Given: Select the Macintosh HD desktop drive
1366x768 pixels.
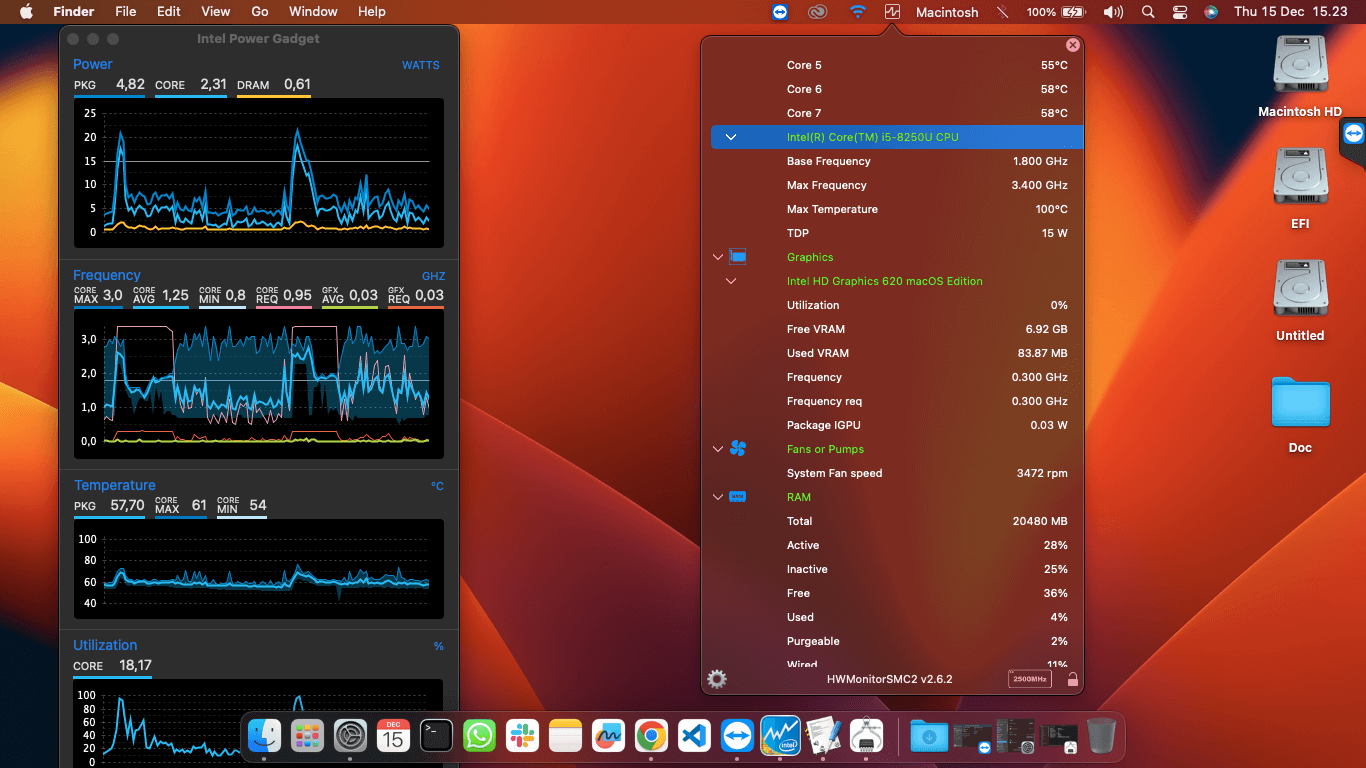Looking at the screenshot, I should coord(1300,76).
